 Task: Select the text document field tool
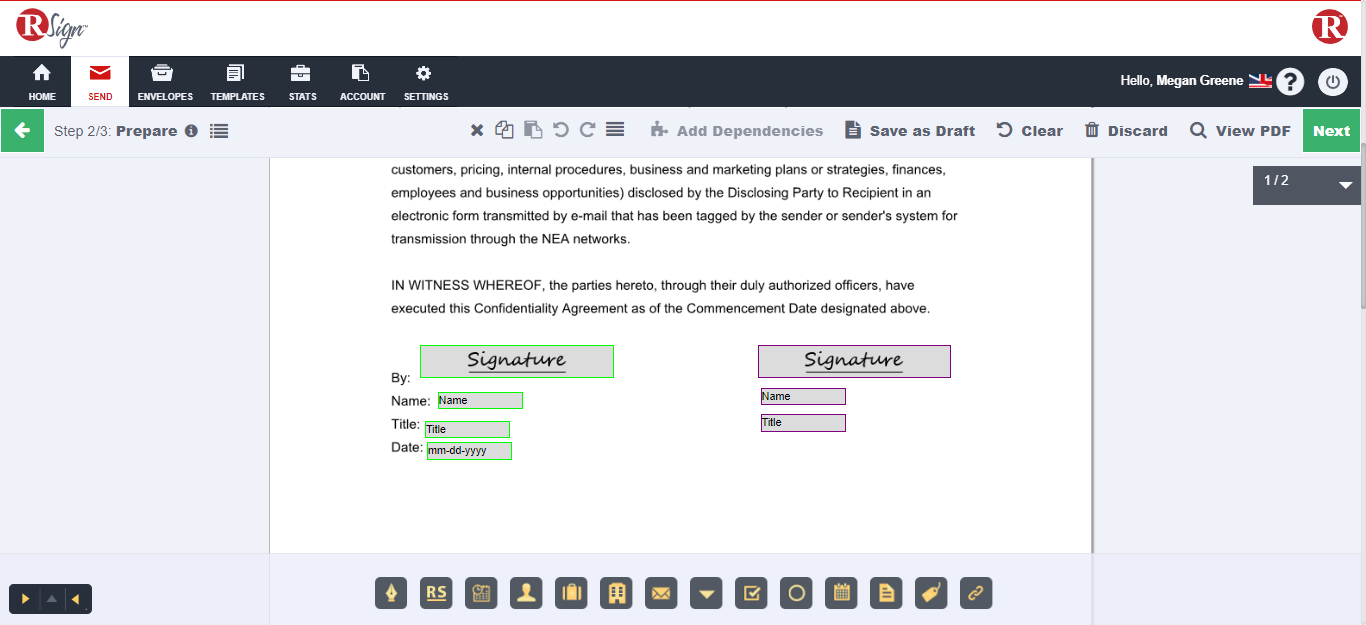coord(886,593)
